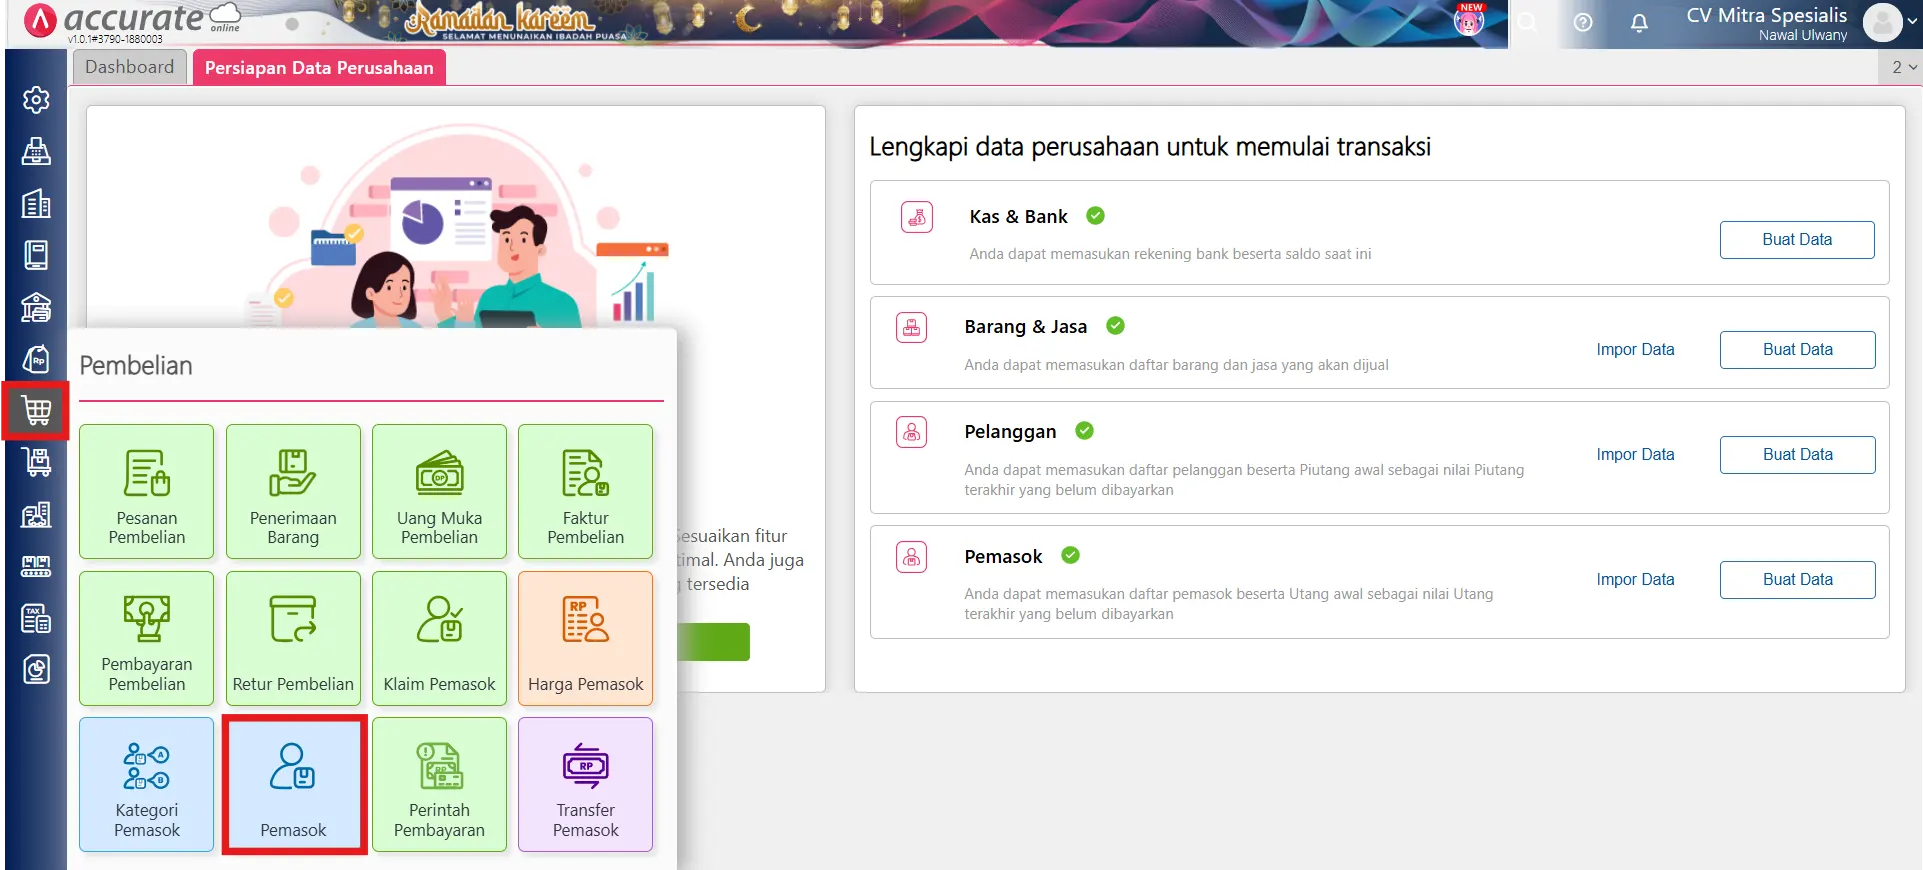Click Impor Data for Pemasok

1635,580
